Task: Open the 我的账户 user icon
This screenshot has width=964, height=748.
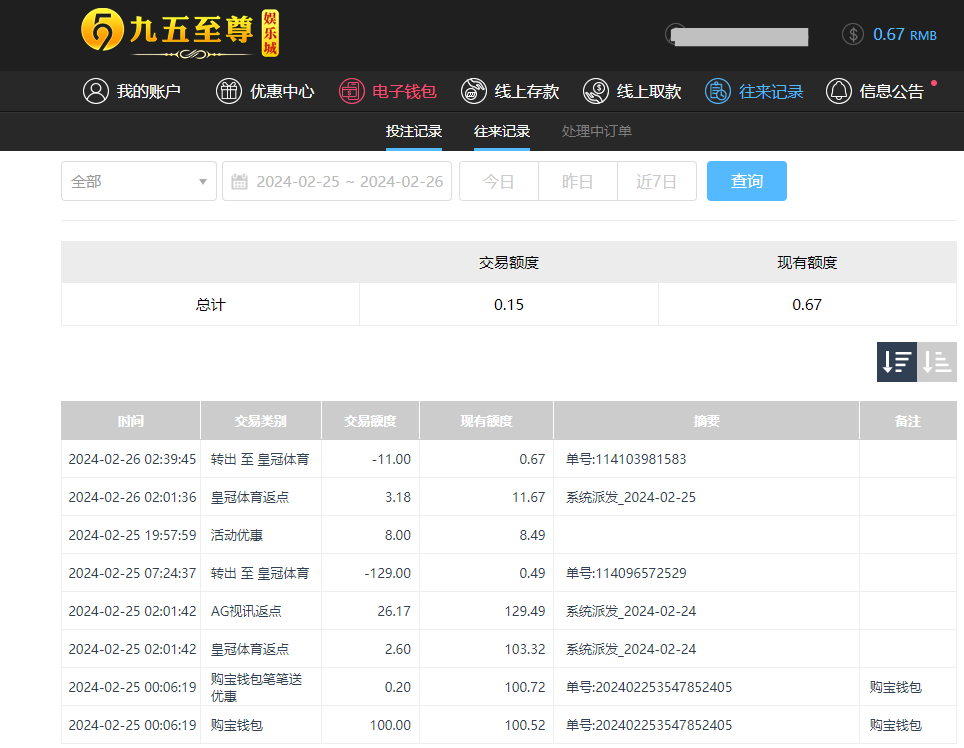Action: (x=96, y=91)
